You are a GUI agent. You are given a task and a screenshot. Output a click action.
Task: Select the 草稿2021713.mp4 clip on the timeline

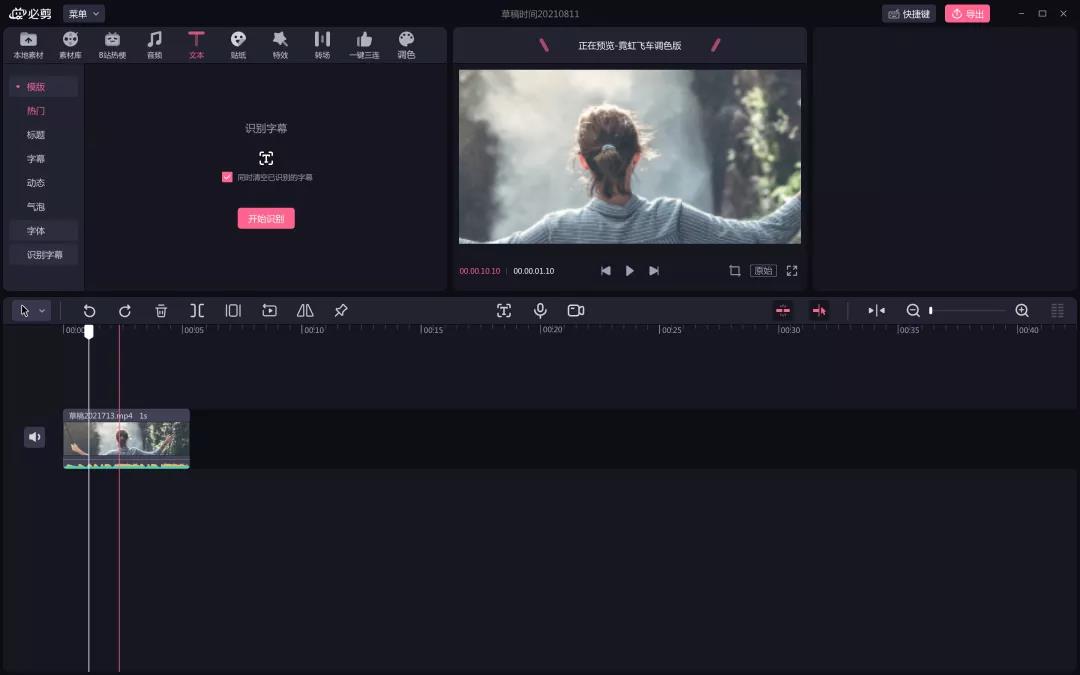(x=126, y=439)
